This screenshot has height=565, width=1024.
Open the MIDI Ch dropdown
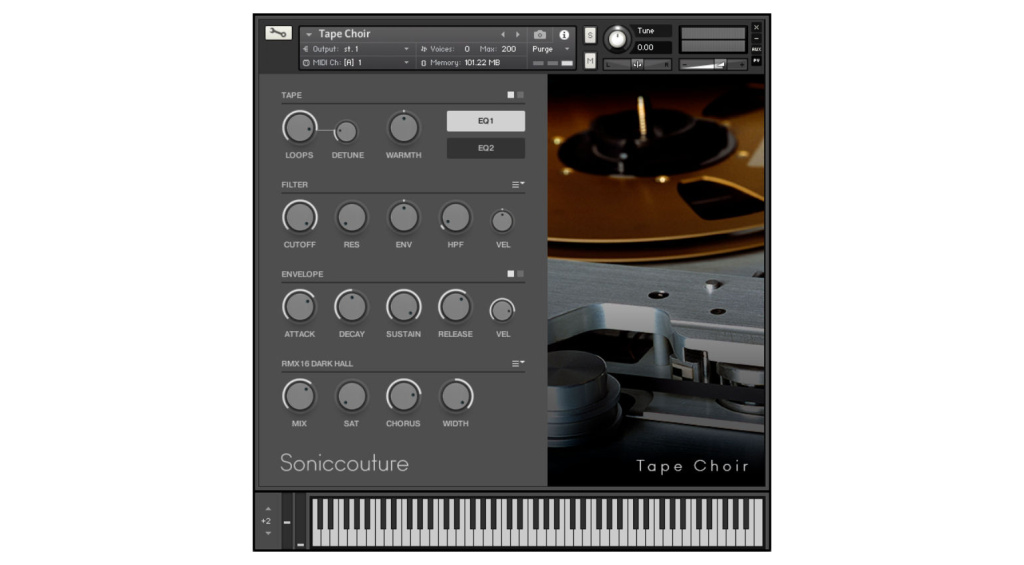pos(357,63)
